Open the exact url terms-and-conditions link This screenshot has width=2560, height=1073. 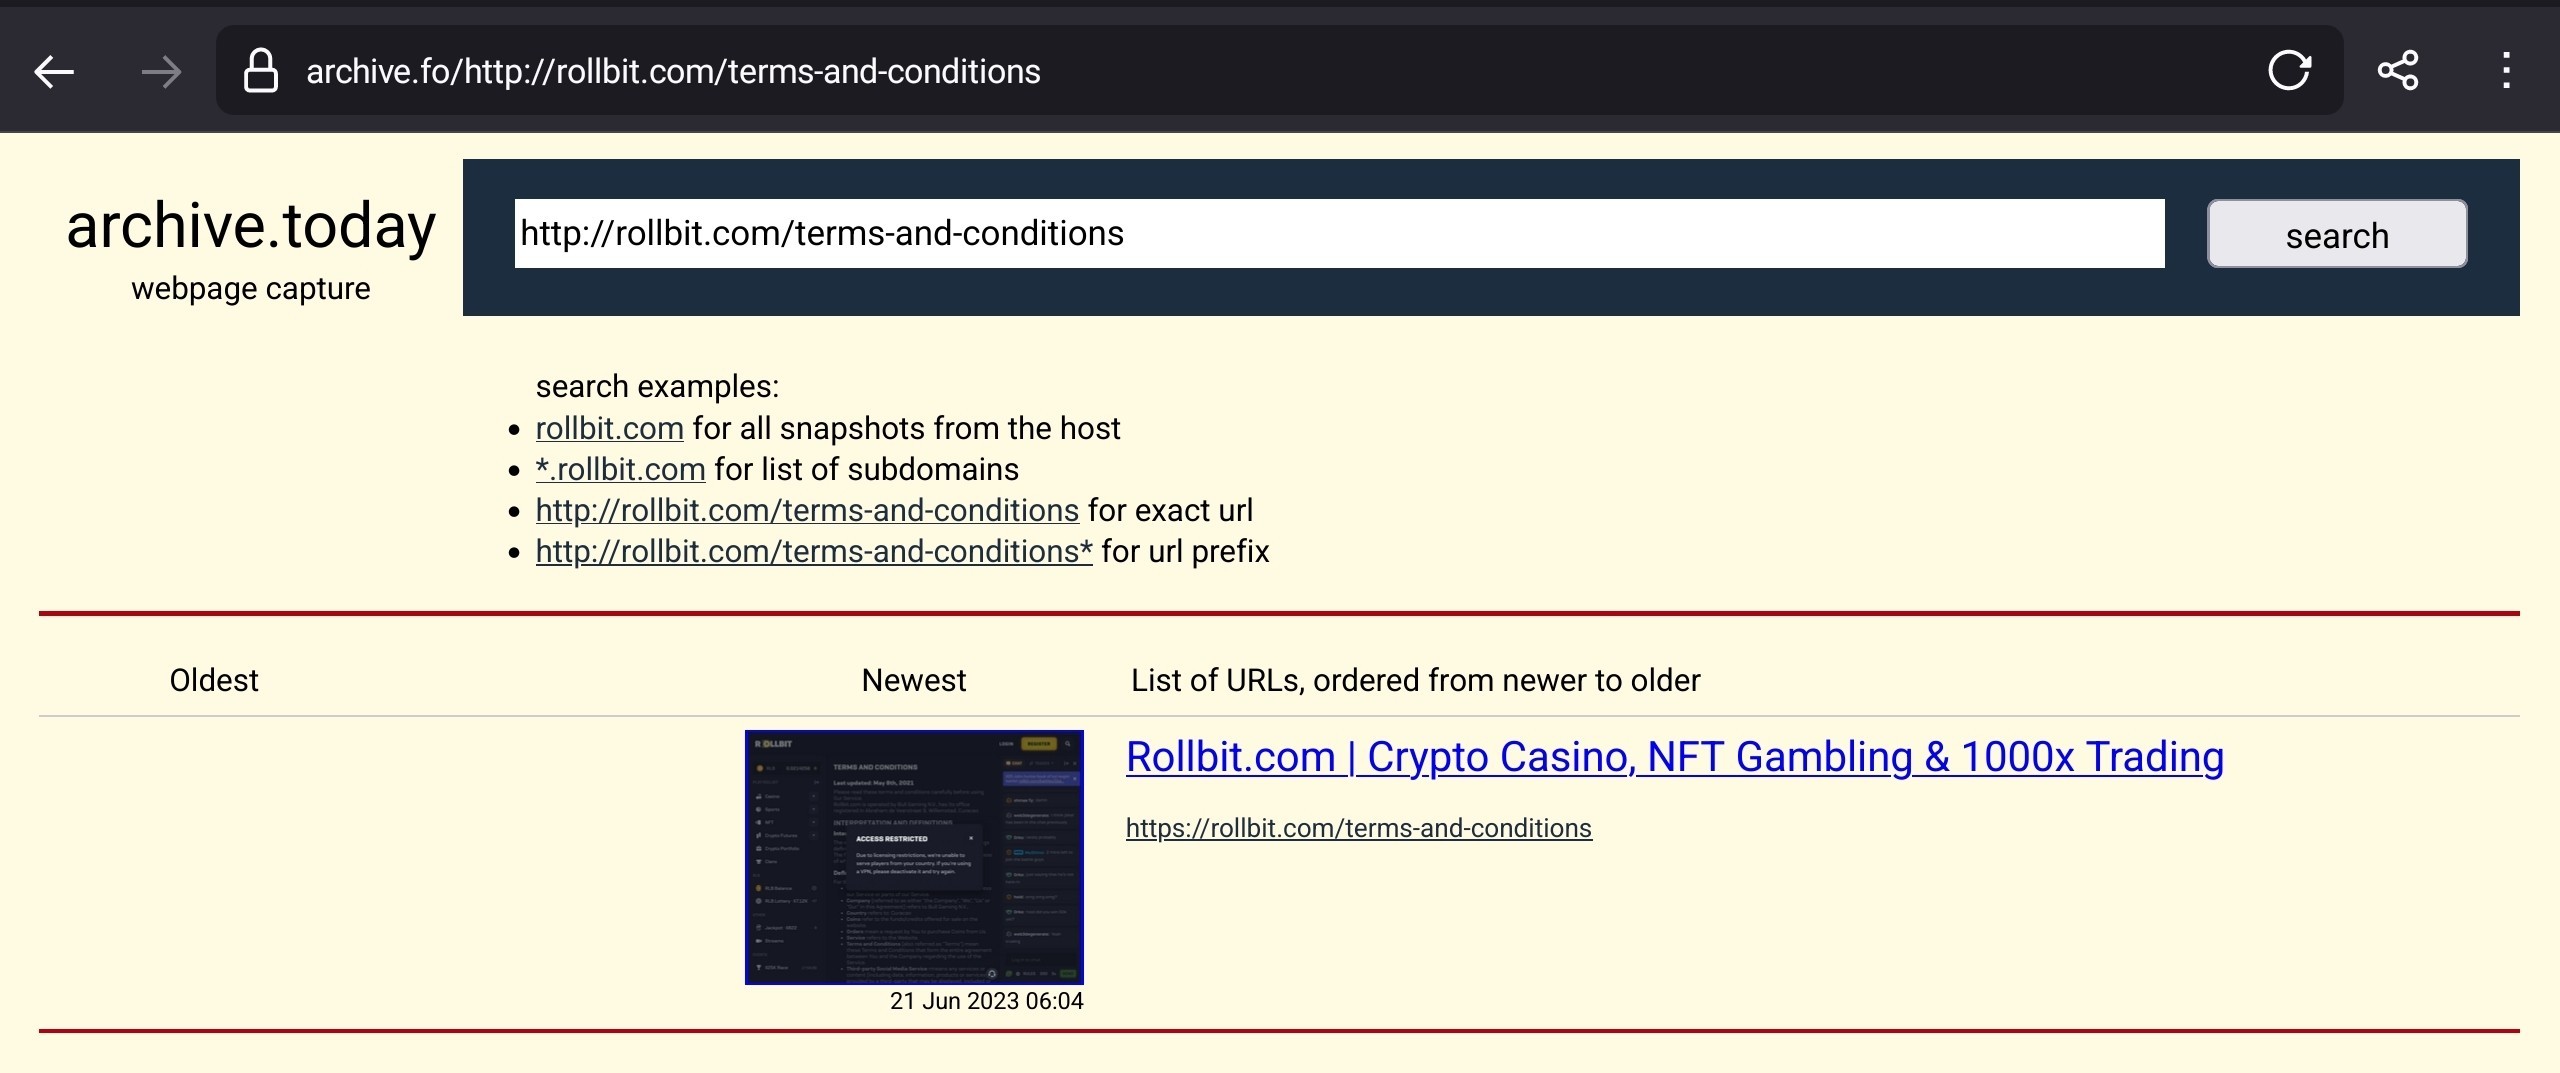click(807, 510)
